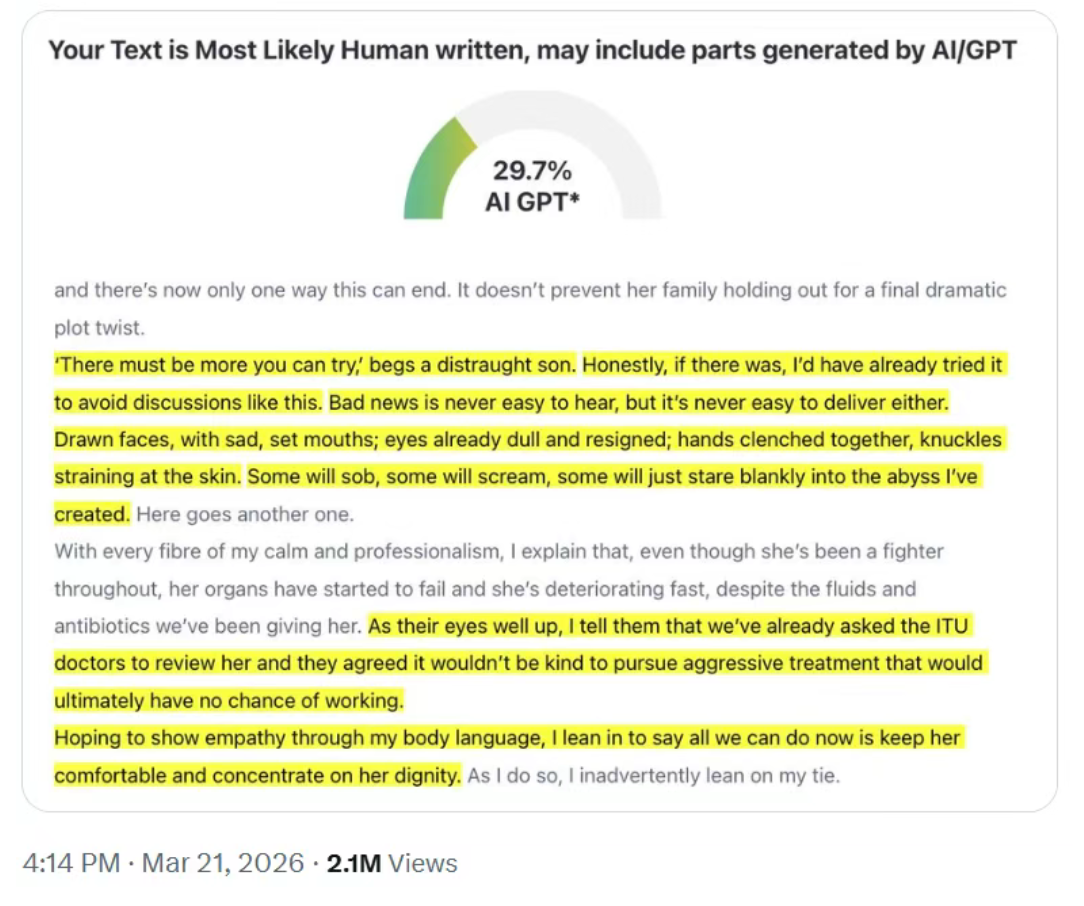Click the green filled gauge segment
The image size is (1084, 906).
(432, 168)
